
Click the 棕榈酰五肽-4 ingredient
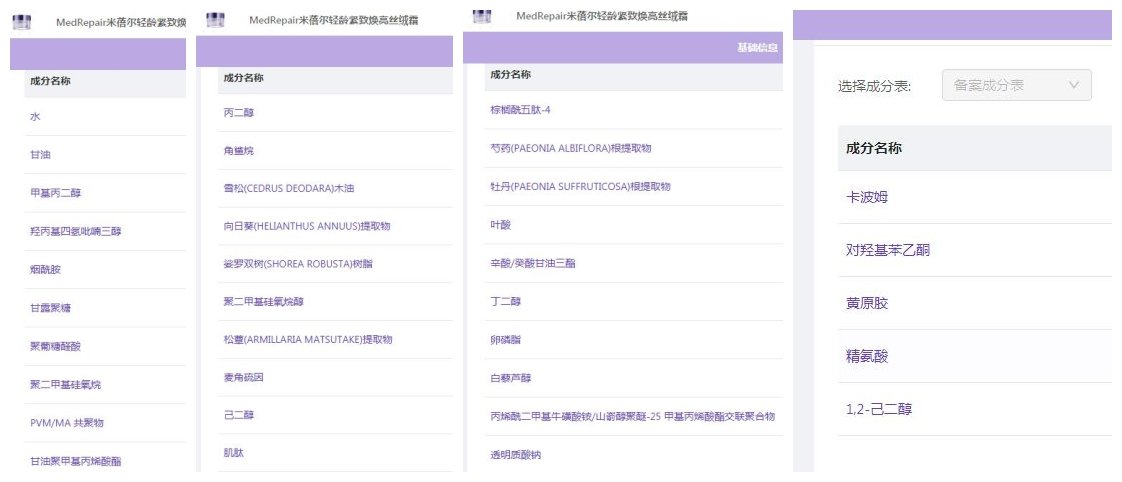[520, 110]
